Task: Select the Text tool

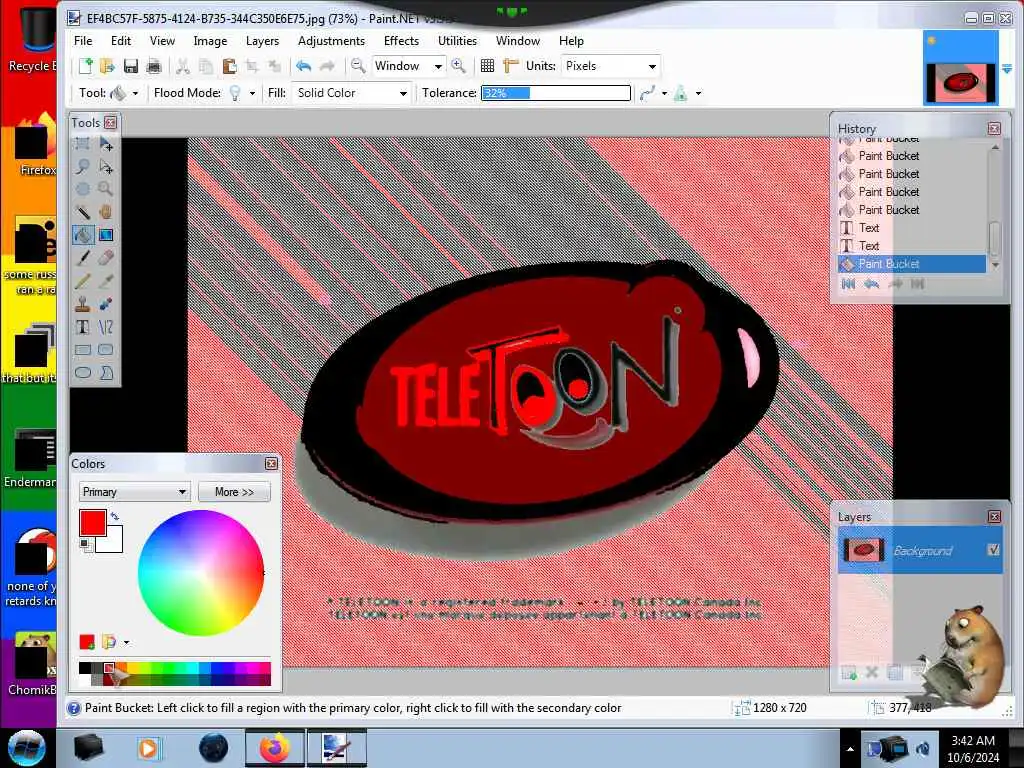Action: pyautogui.click(x=83, y=327)
